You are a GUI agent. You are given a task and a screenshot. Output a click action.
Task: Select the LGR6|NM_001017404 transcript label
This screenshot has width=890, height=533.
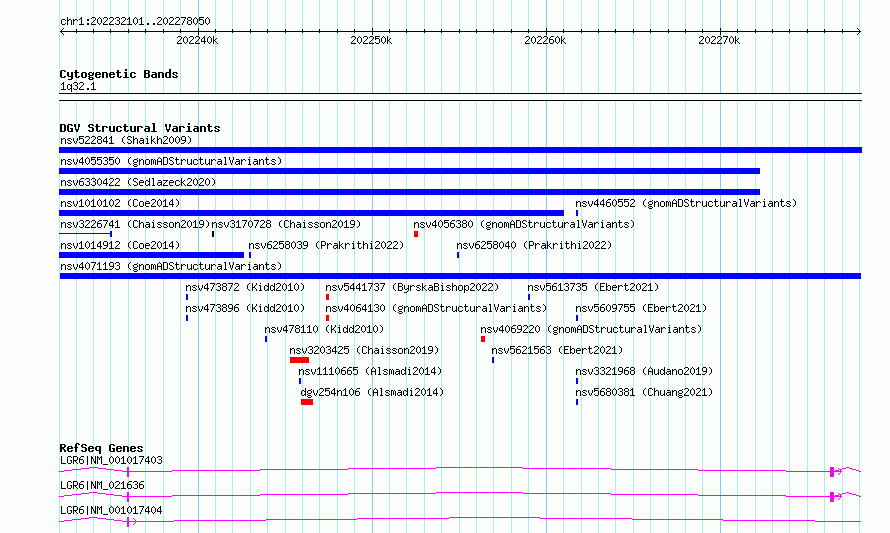111,510
